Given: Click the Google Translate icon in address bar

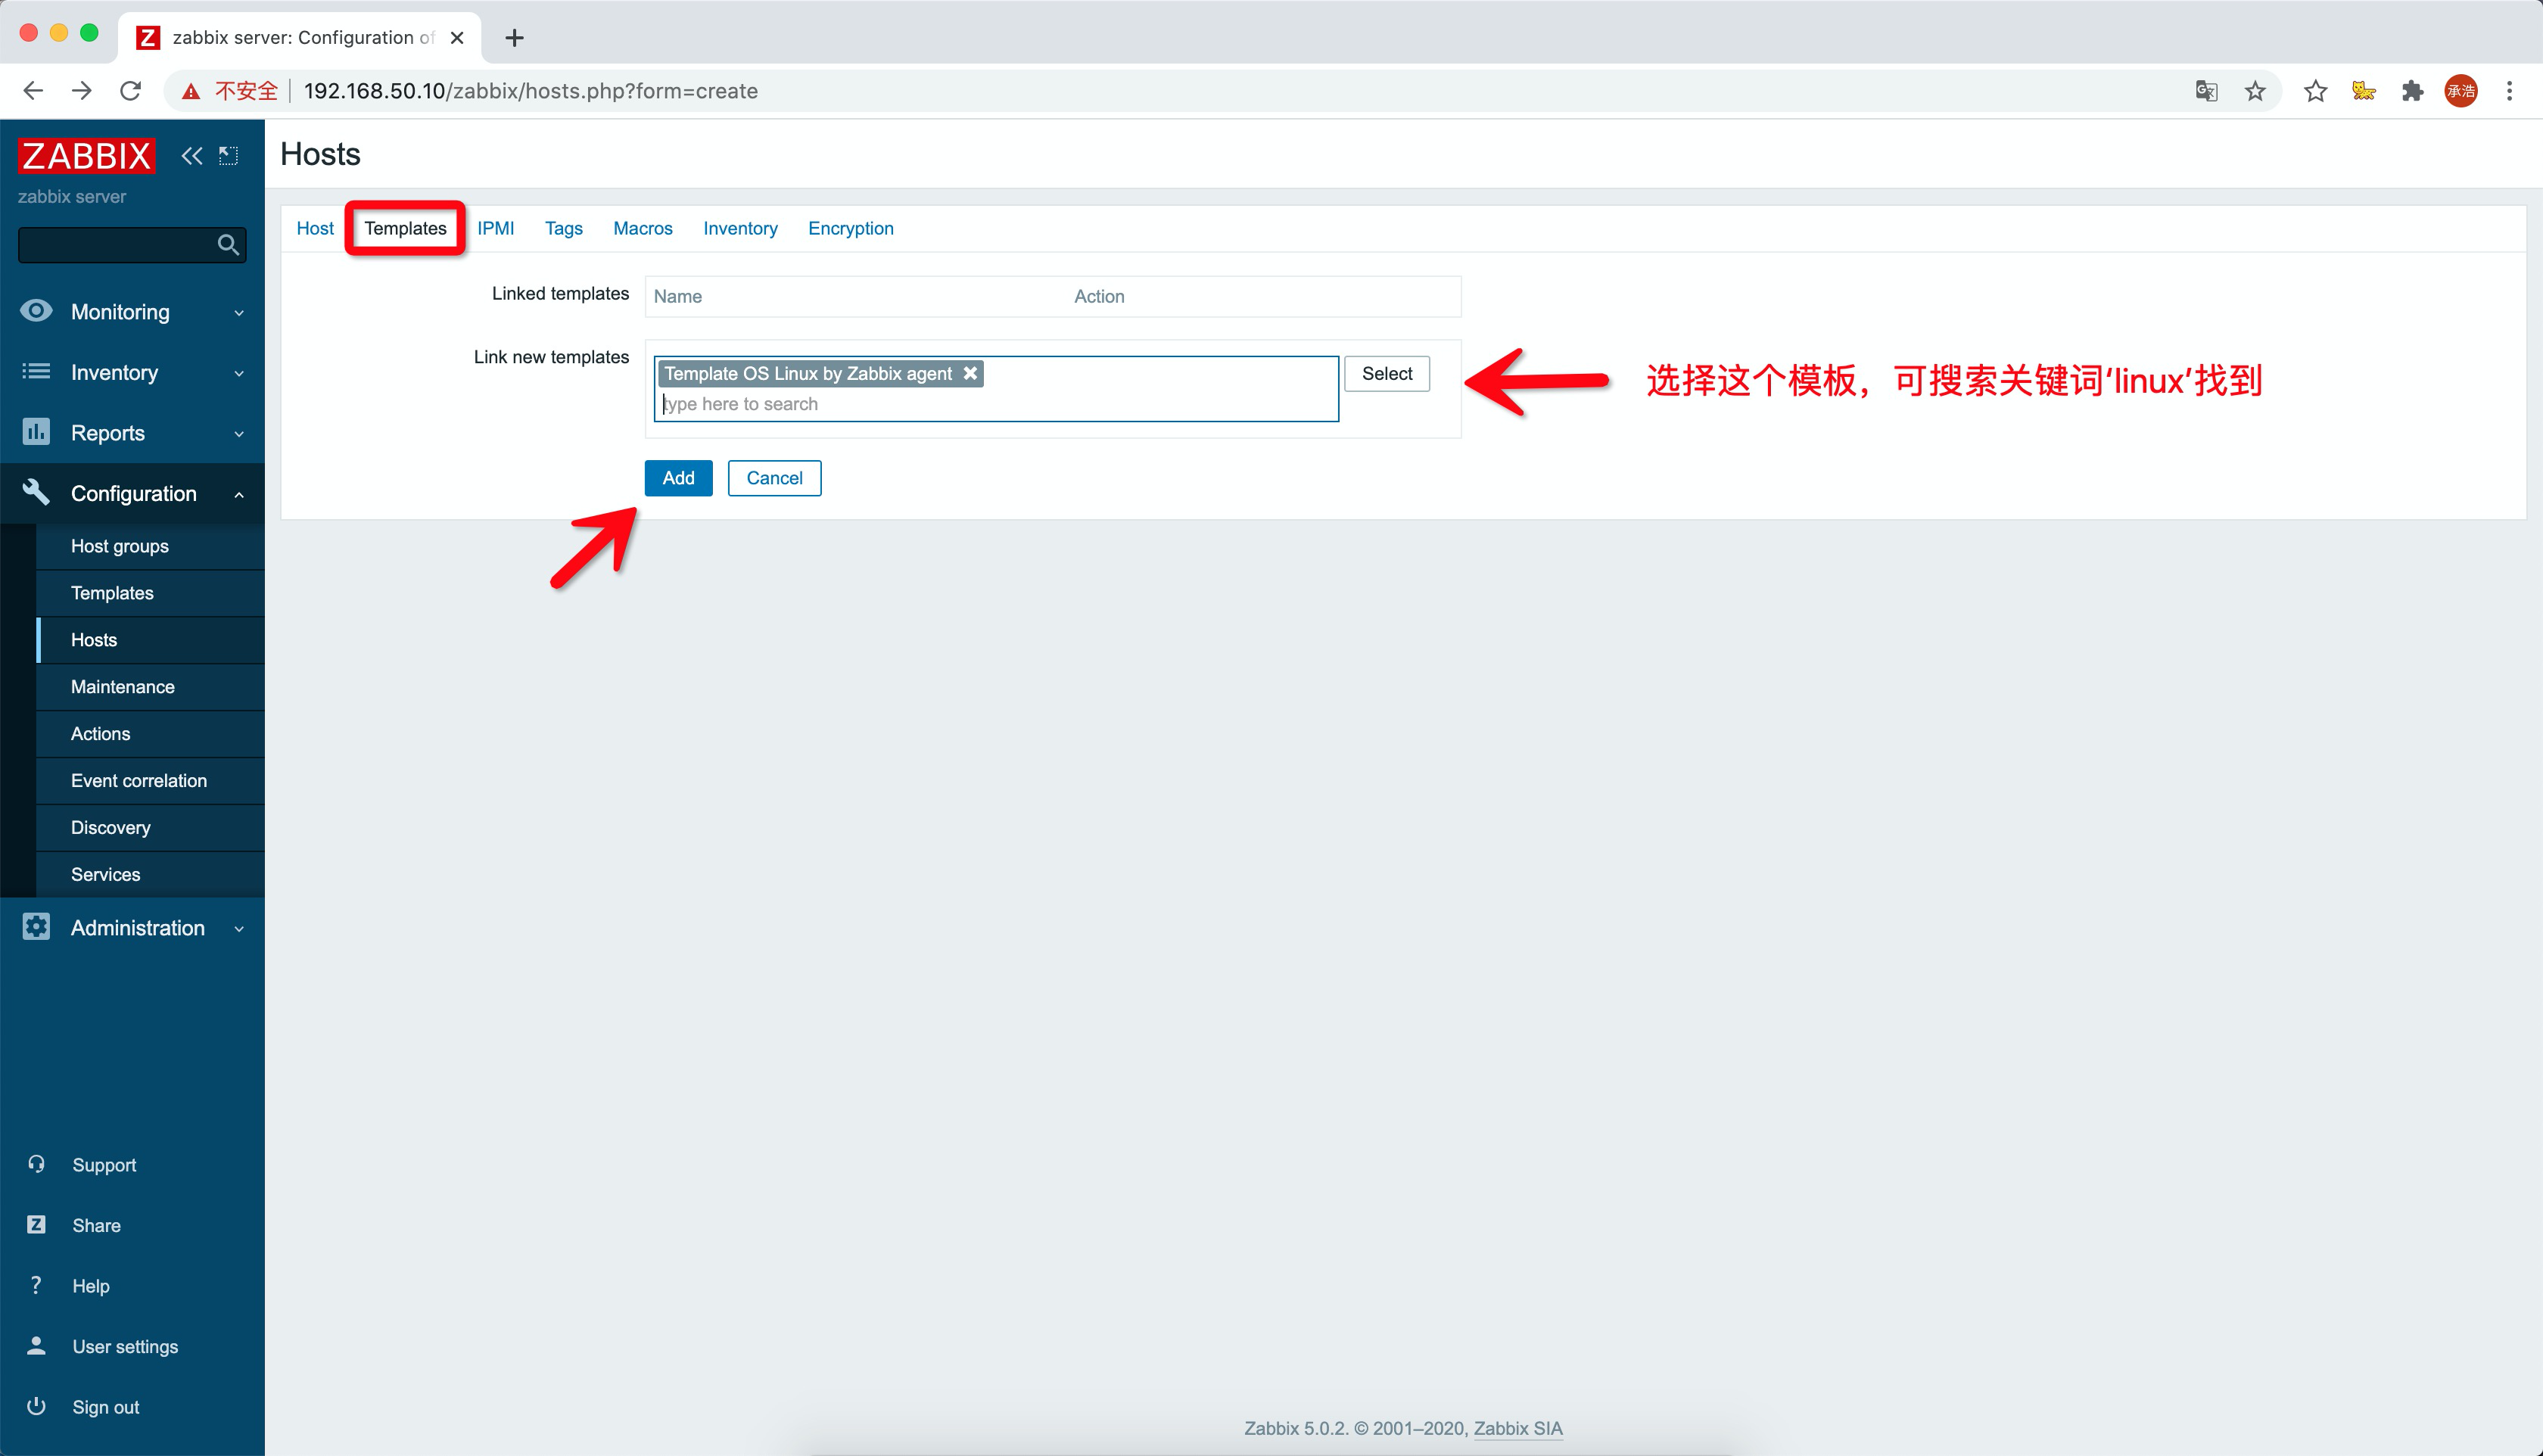Looking at the screenshot, I should click(2206, 91).
